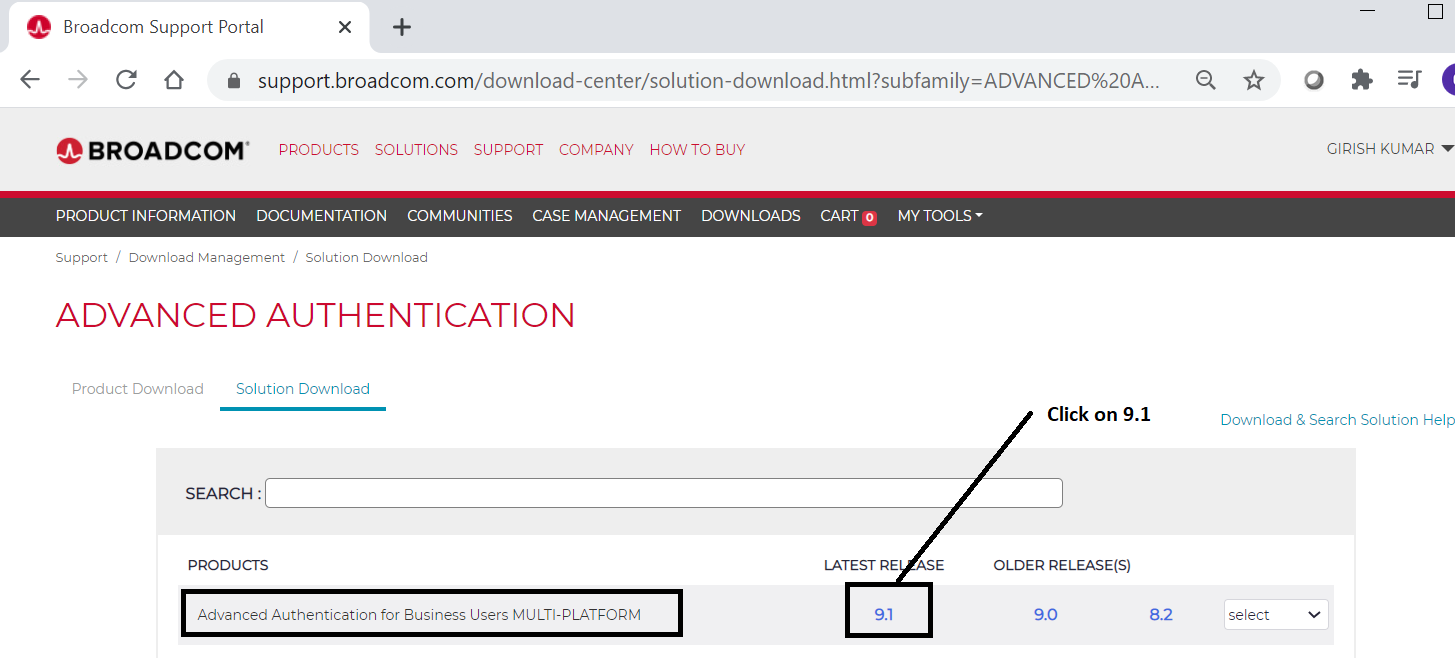Click the zoom magnifier icon in address bar
Image resolution: width=1455 pixels, height=658 pixels.
tap(1207, 81)
